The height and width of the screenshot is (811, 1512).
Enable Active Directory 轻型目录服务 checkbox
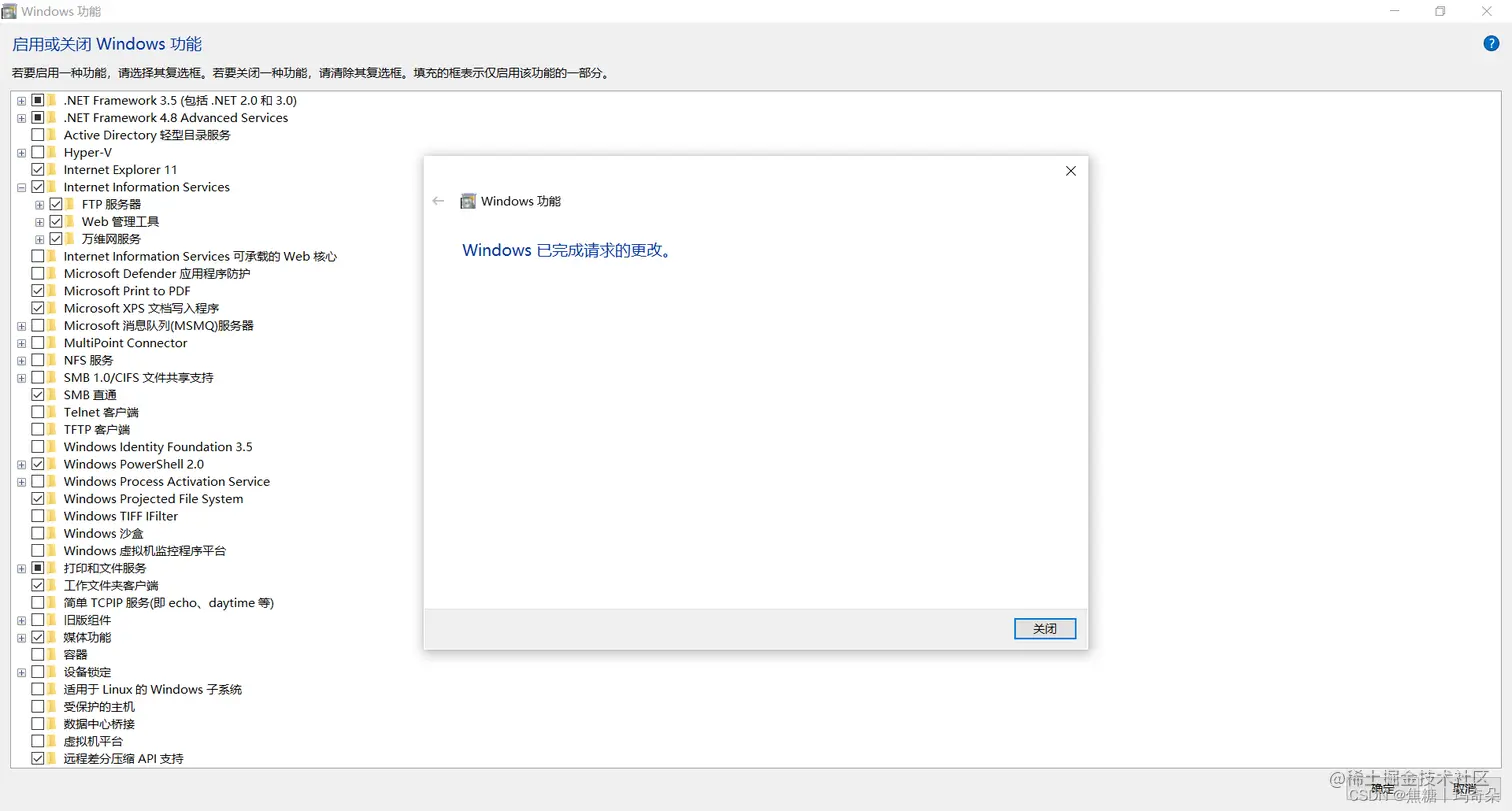pos(38,135)
